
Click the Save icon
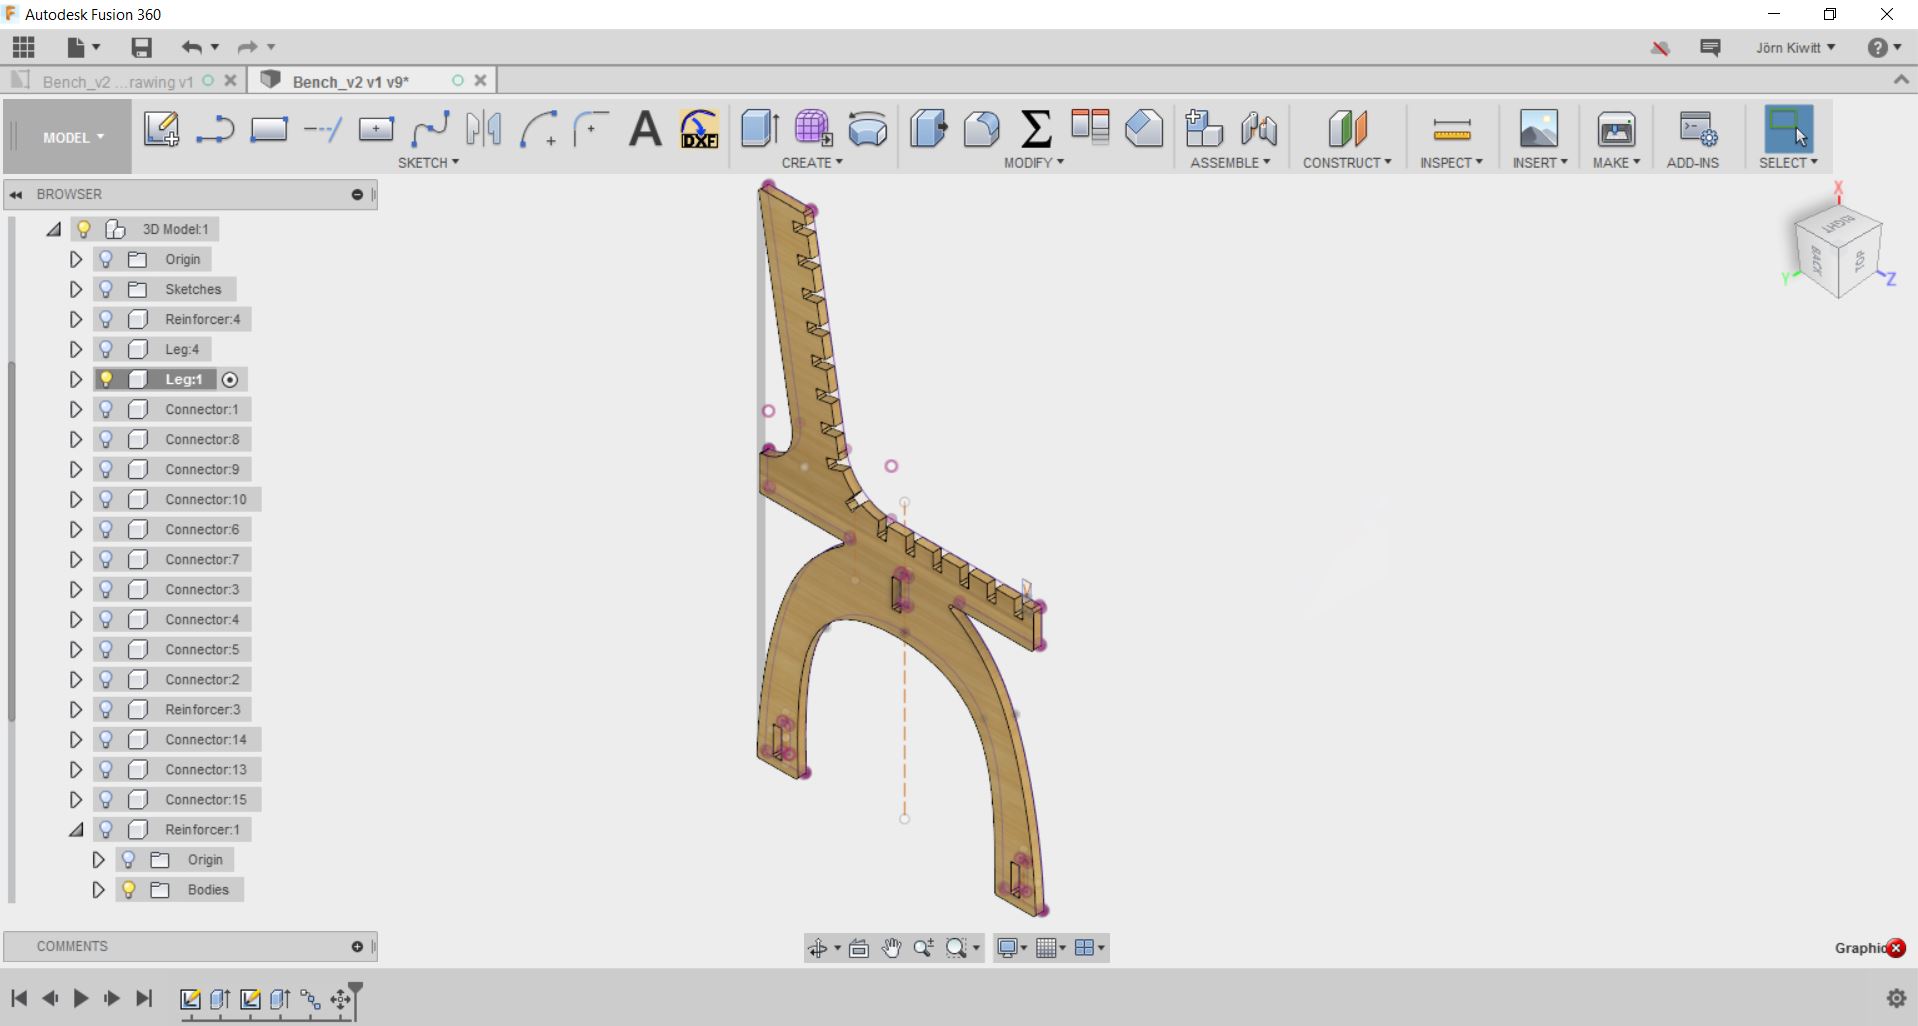point(142,47)
